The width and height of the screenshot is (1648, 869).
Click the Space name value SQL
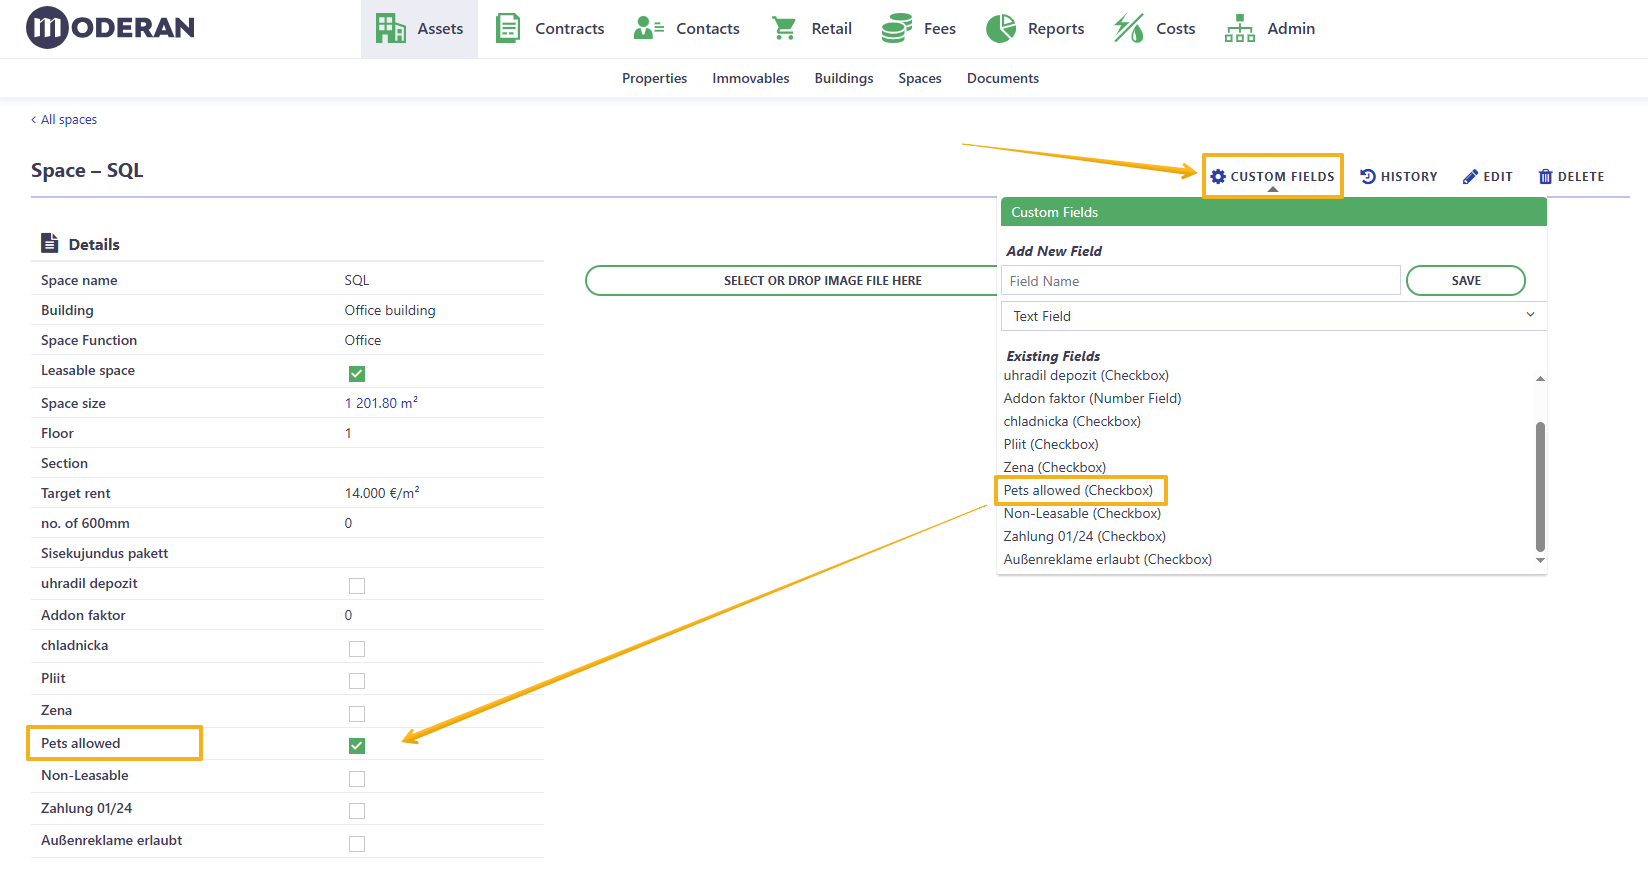tap(357, 280)
